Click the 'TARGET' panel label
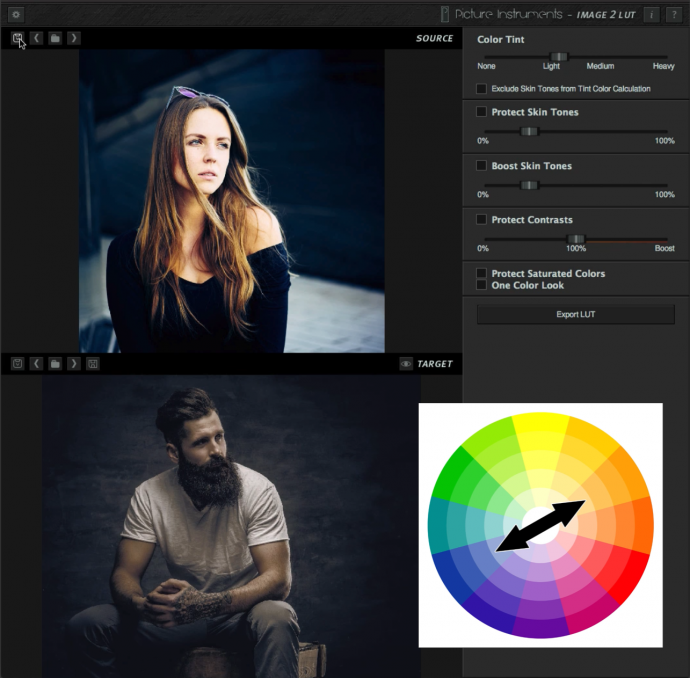The image size is (690, 678). tap(435, 364)
